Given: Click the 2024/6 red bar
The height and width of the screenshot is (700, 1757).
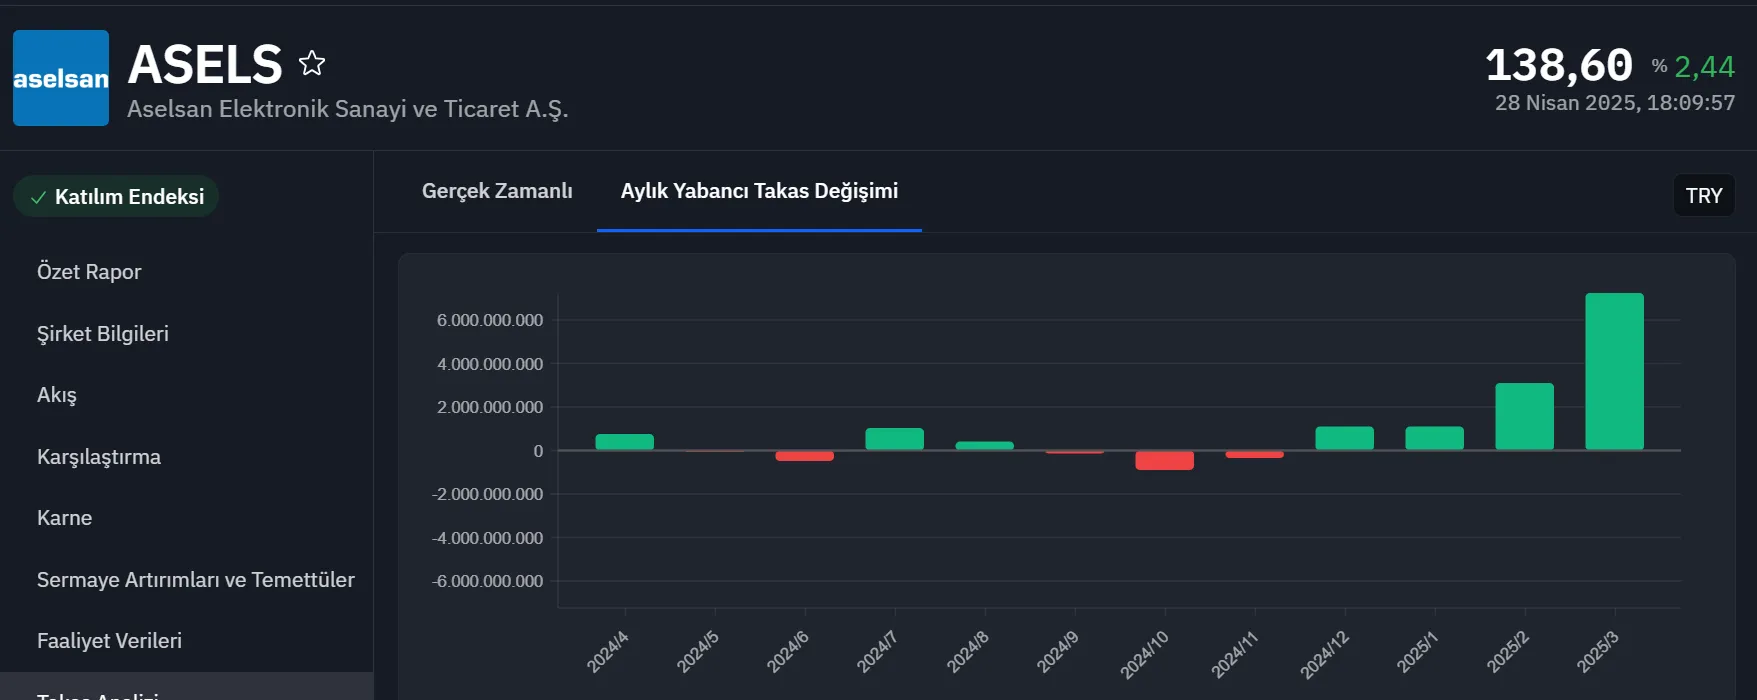Looking at the screenshot, I should click(x=805, y=456).
